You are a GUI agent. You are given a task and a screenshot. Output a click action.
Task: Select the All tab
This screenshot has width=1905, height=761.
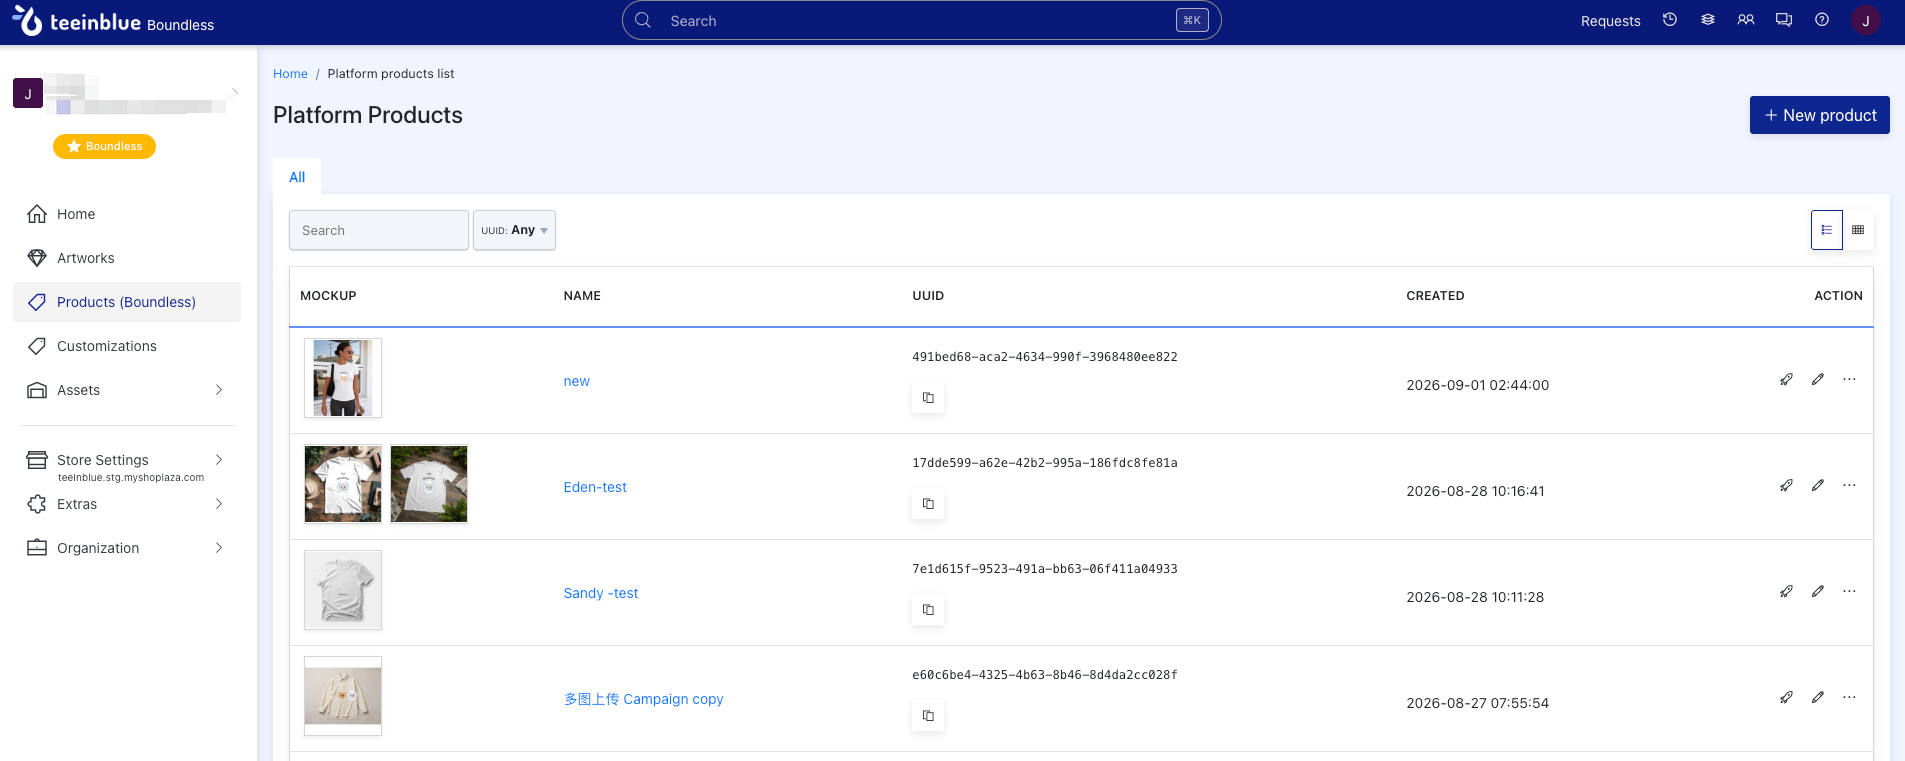297,177
